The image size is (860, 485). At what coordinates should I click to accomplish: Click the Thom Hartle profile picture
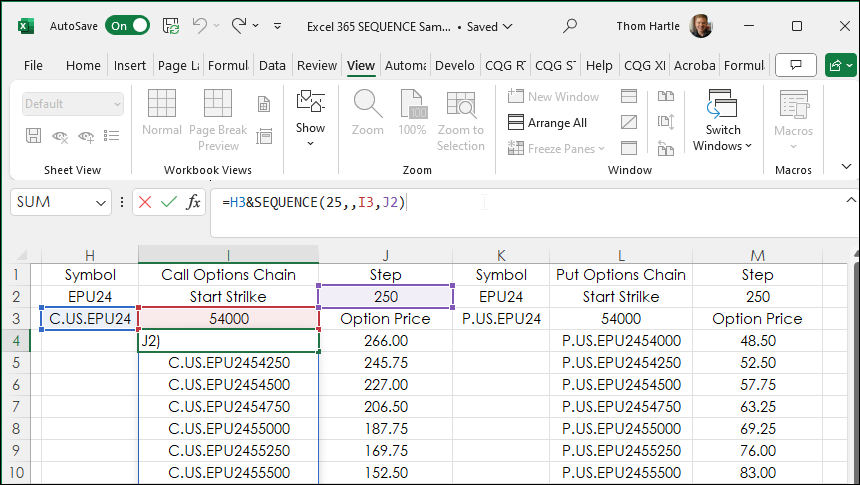coord(701,26)
